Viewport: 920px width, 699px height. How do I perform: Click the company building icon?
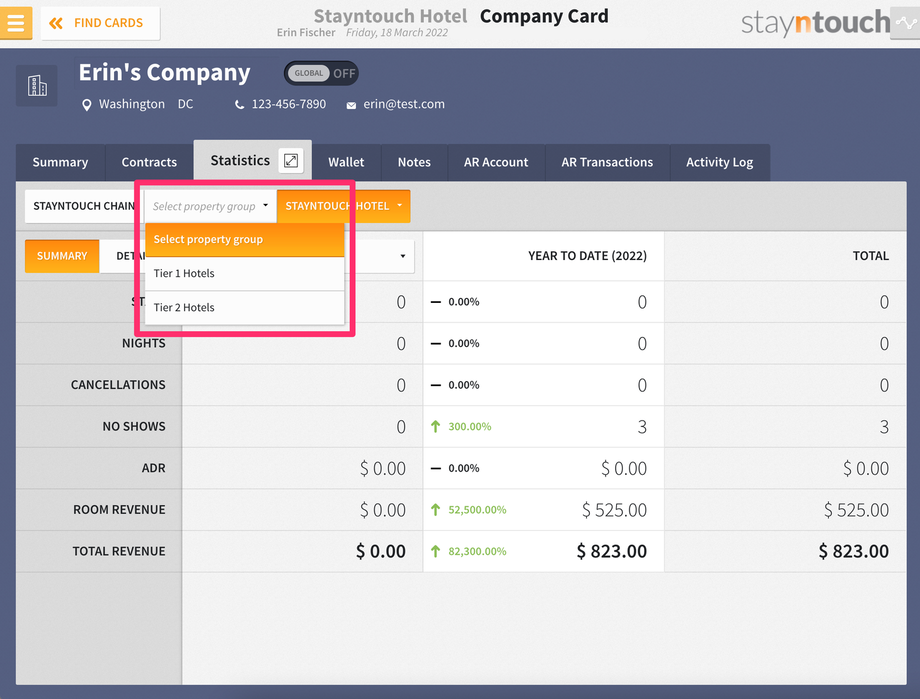click(x=37, y=86)
